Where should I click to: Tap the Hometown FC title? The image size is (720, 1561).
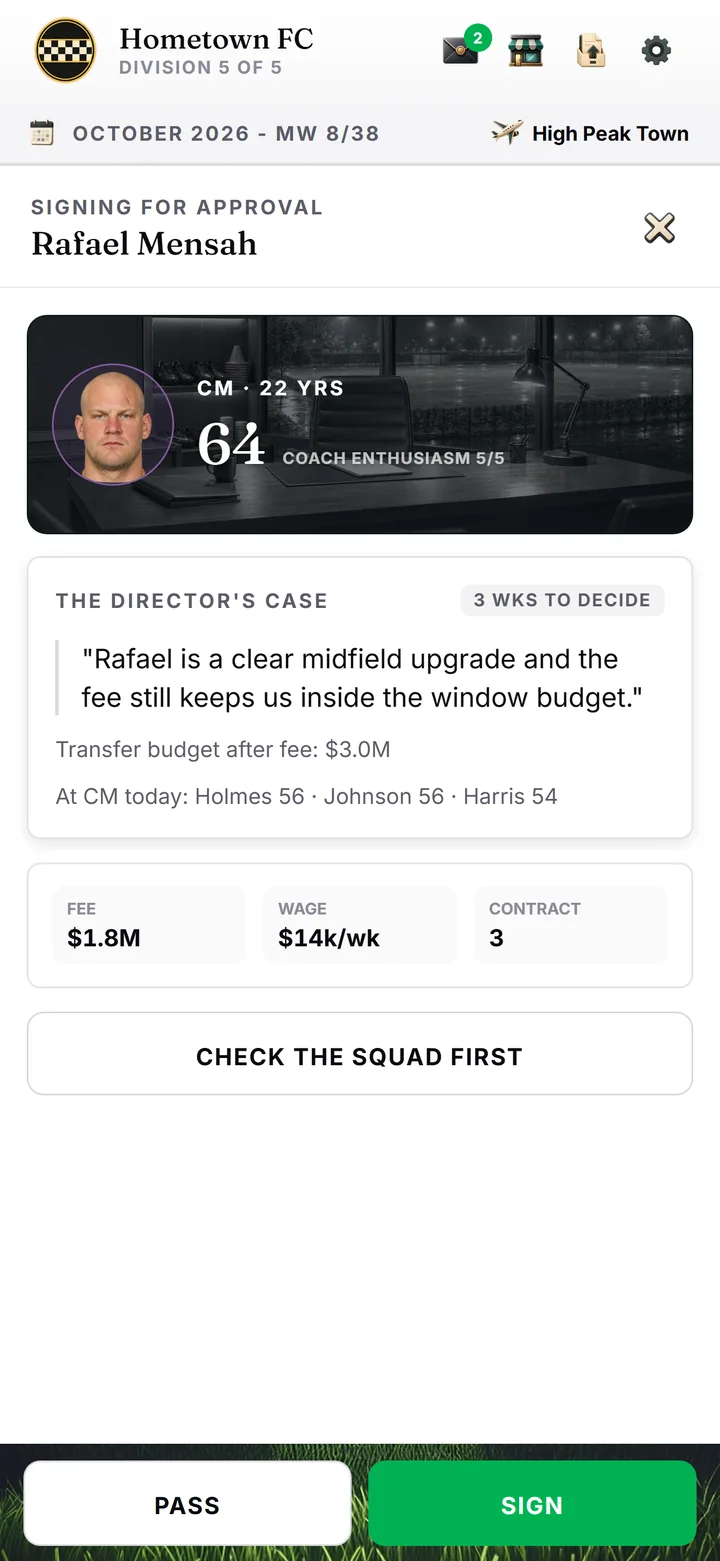pos(216,39)
